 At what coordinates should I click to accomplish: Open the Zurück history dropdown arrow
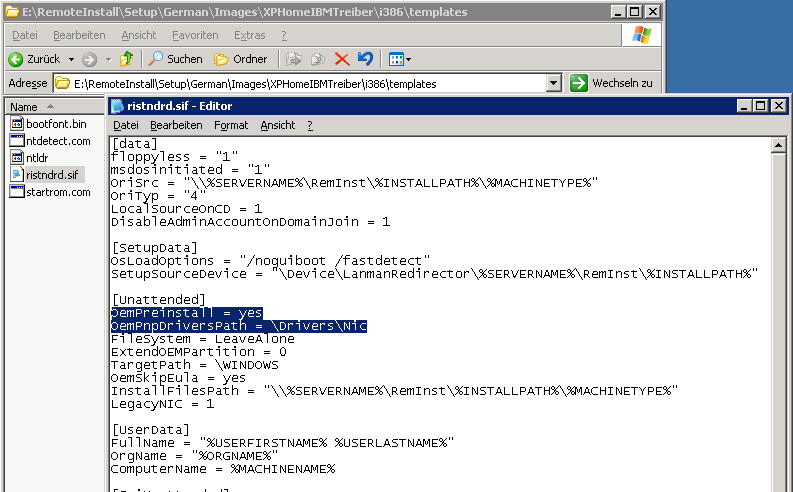coord(71,59)
